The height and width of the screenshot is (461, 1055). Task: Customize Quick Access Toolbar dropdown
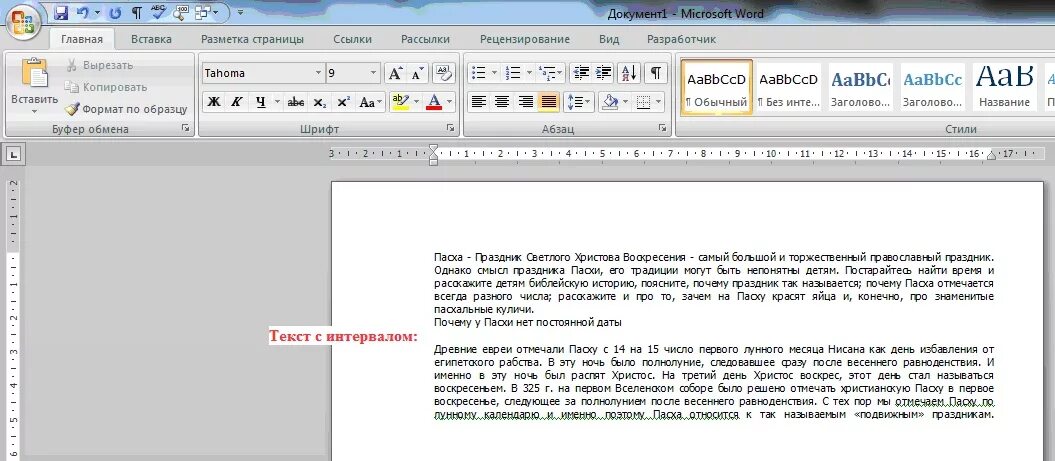pos(240,12)
